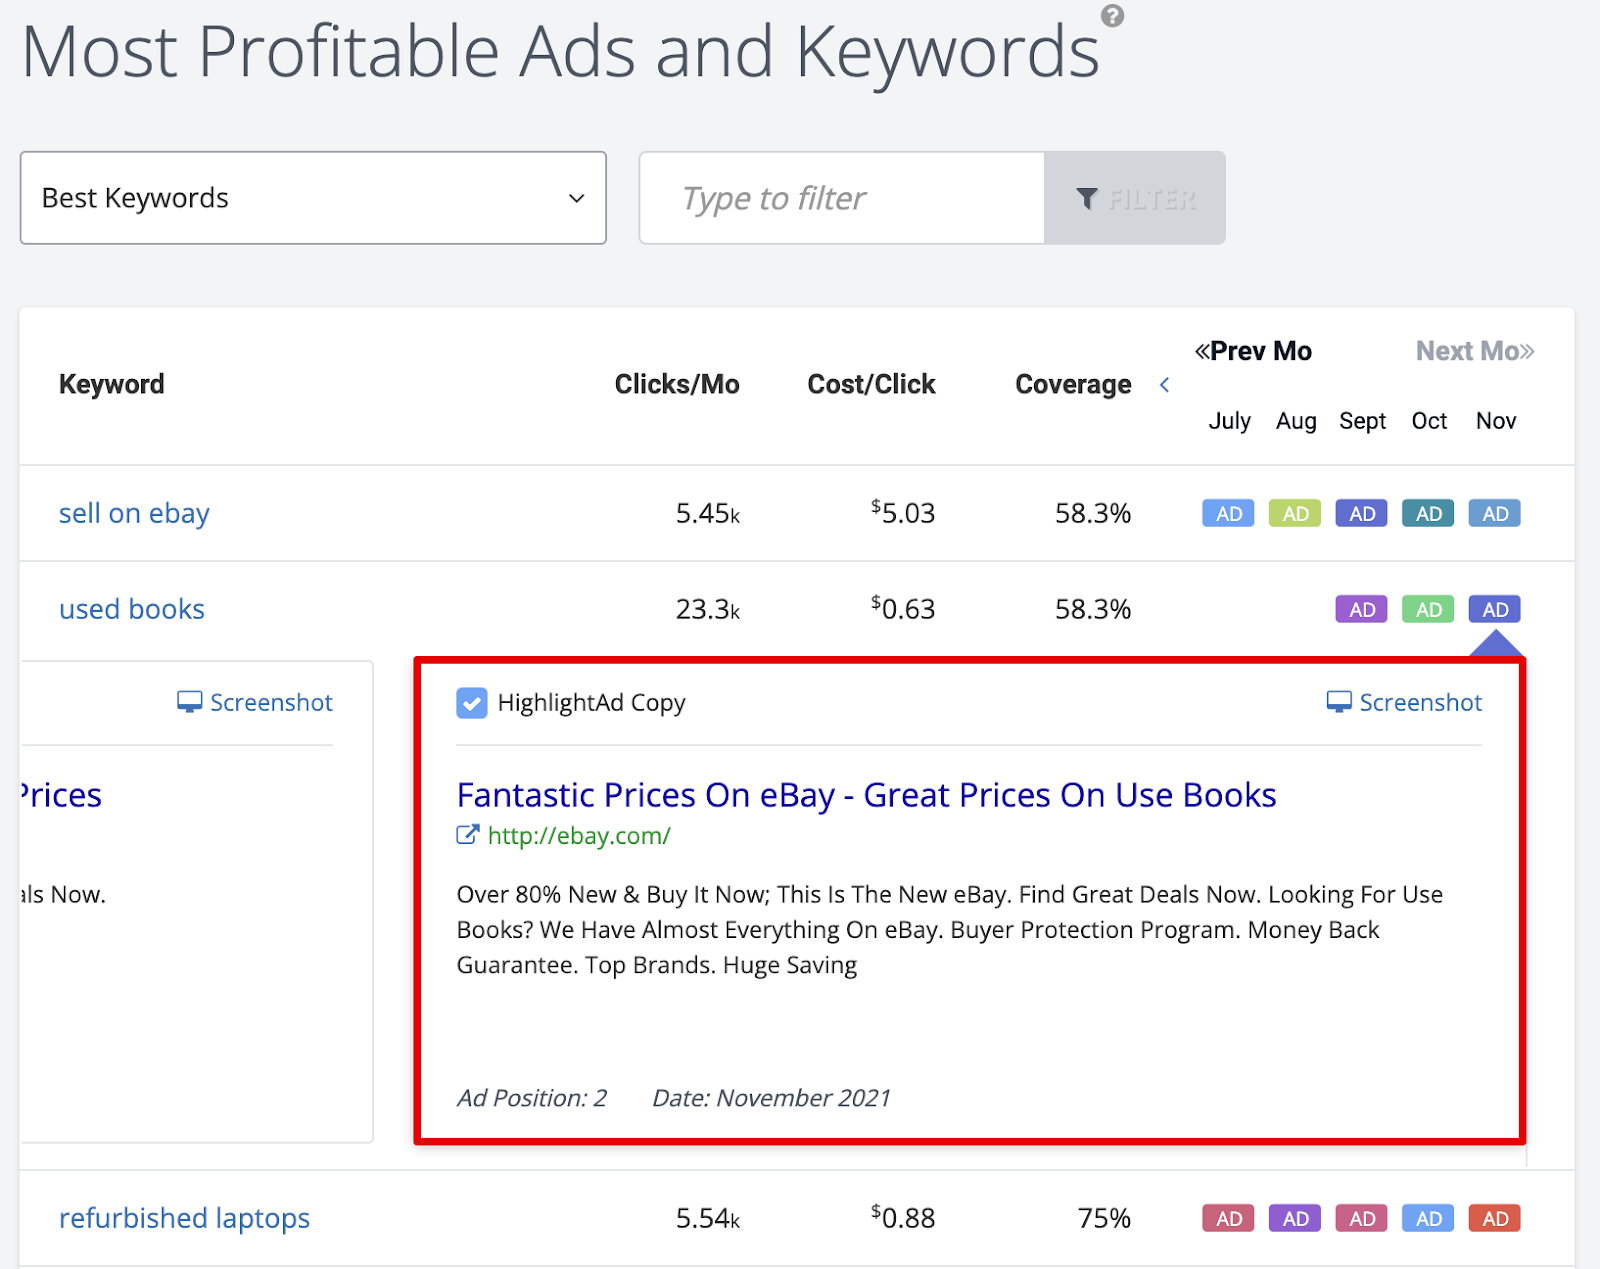Screen dimensions: 1600x1269
Task: Click the ad description body text
Action: click(950, 930)
